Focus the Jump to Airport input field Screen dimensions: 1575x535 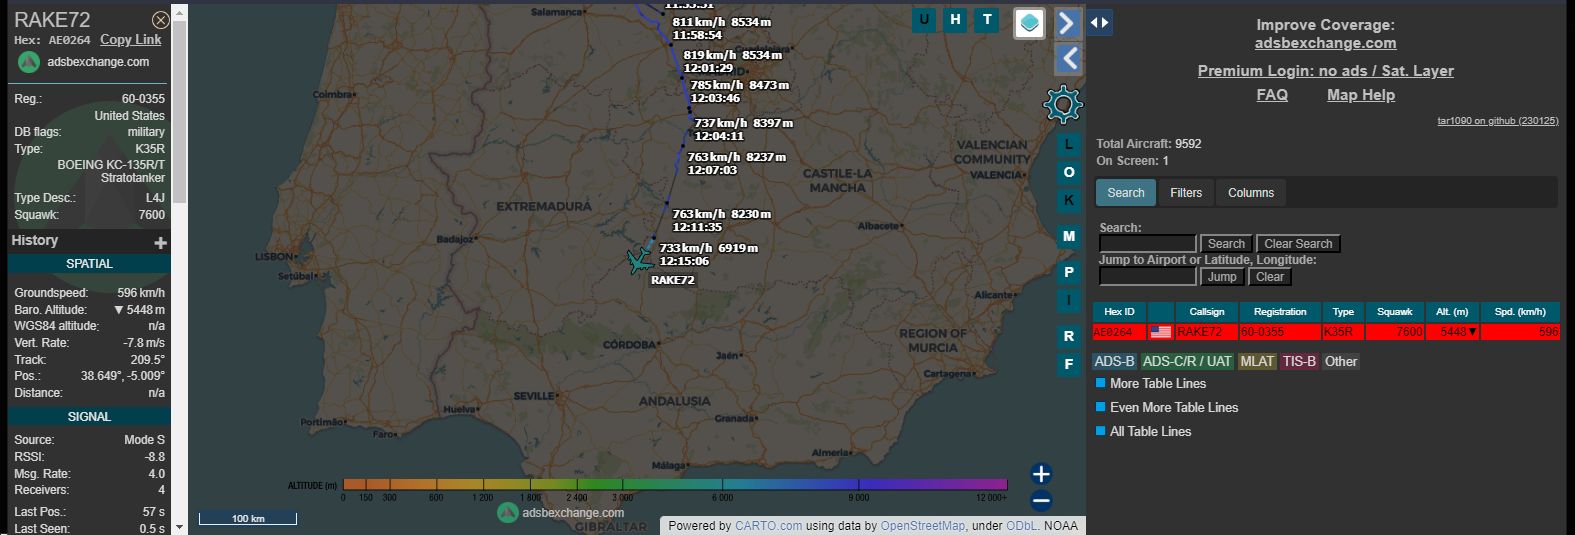(1147, 277)
